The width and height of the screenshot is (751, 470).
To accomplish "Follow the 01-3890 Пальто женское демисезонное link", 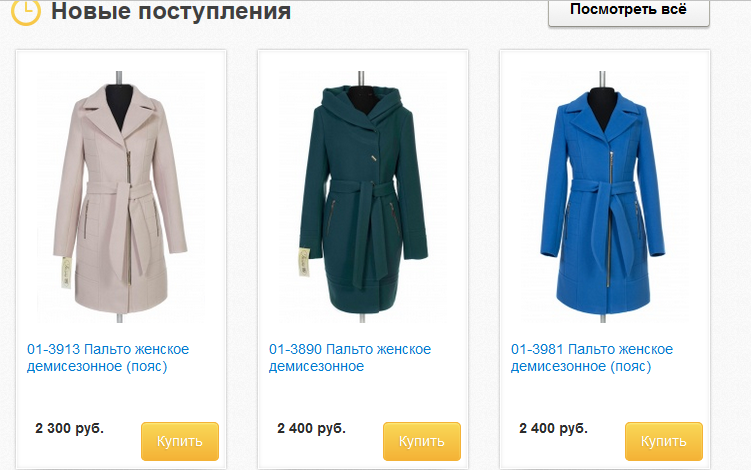I will tap(350, 357).
